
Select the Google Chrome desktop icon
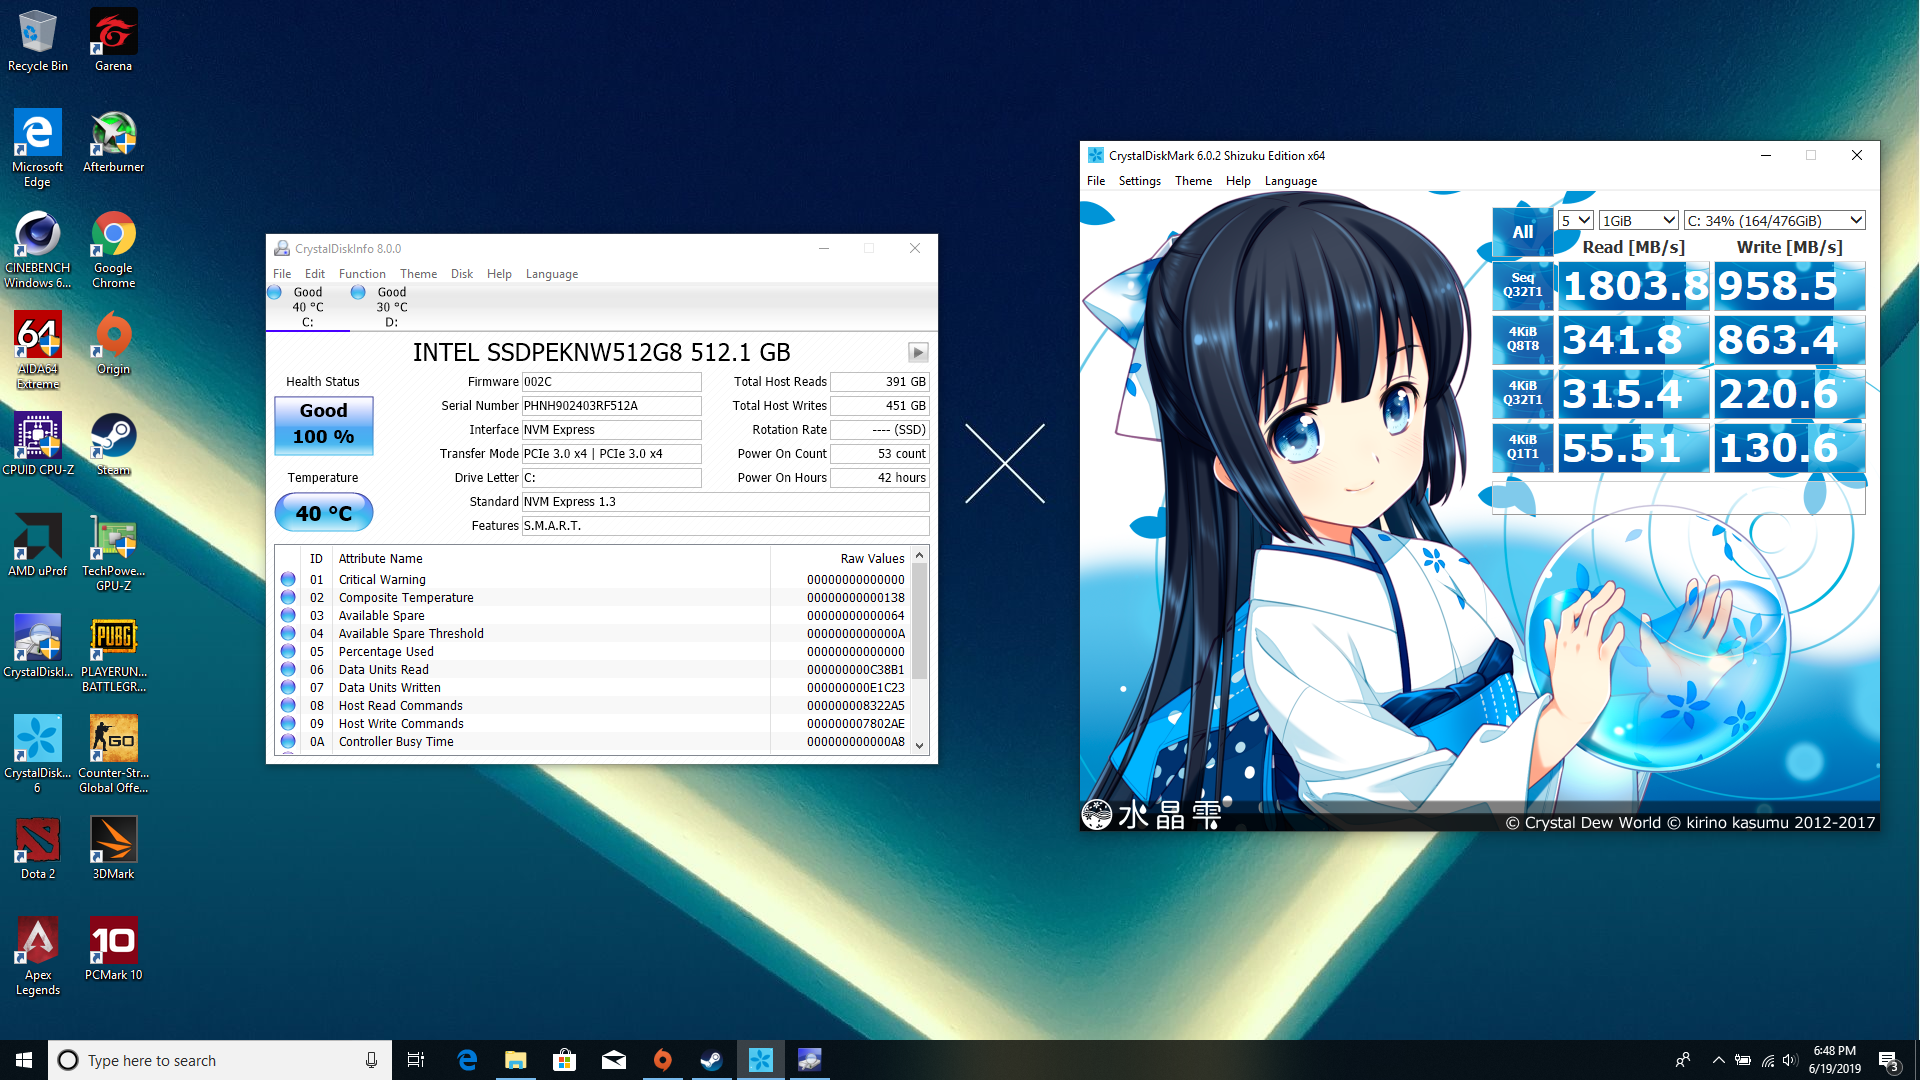[113, 250]
